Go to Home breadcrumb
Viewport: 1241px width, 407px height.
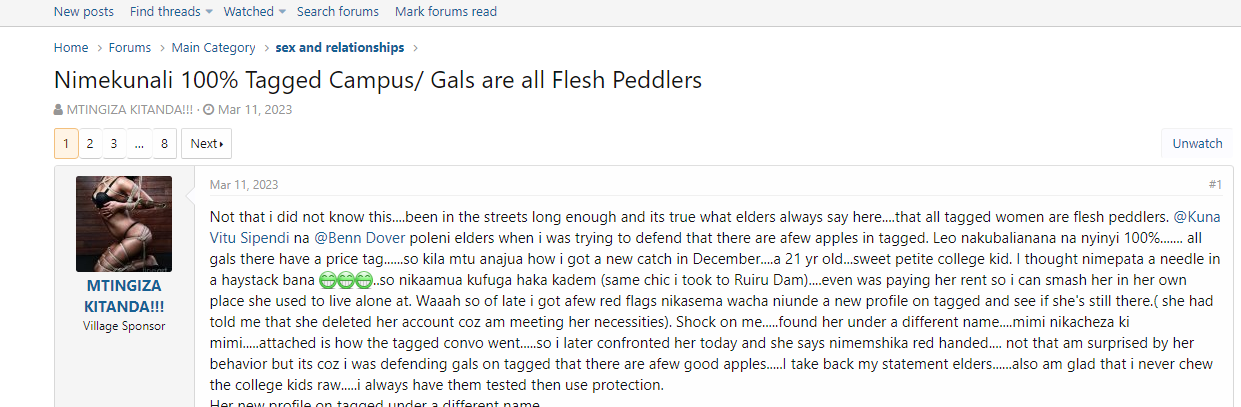point(71,48)
